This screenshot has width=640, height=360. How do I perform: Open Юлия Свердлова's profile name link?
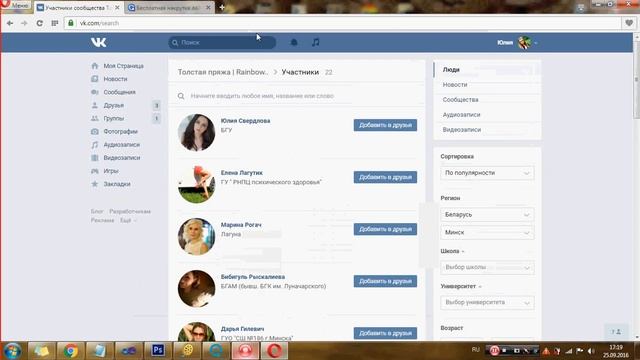click(245, 121)
